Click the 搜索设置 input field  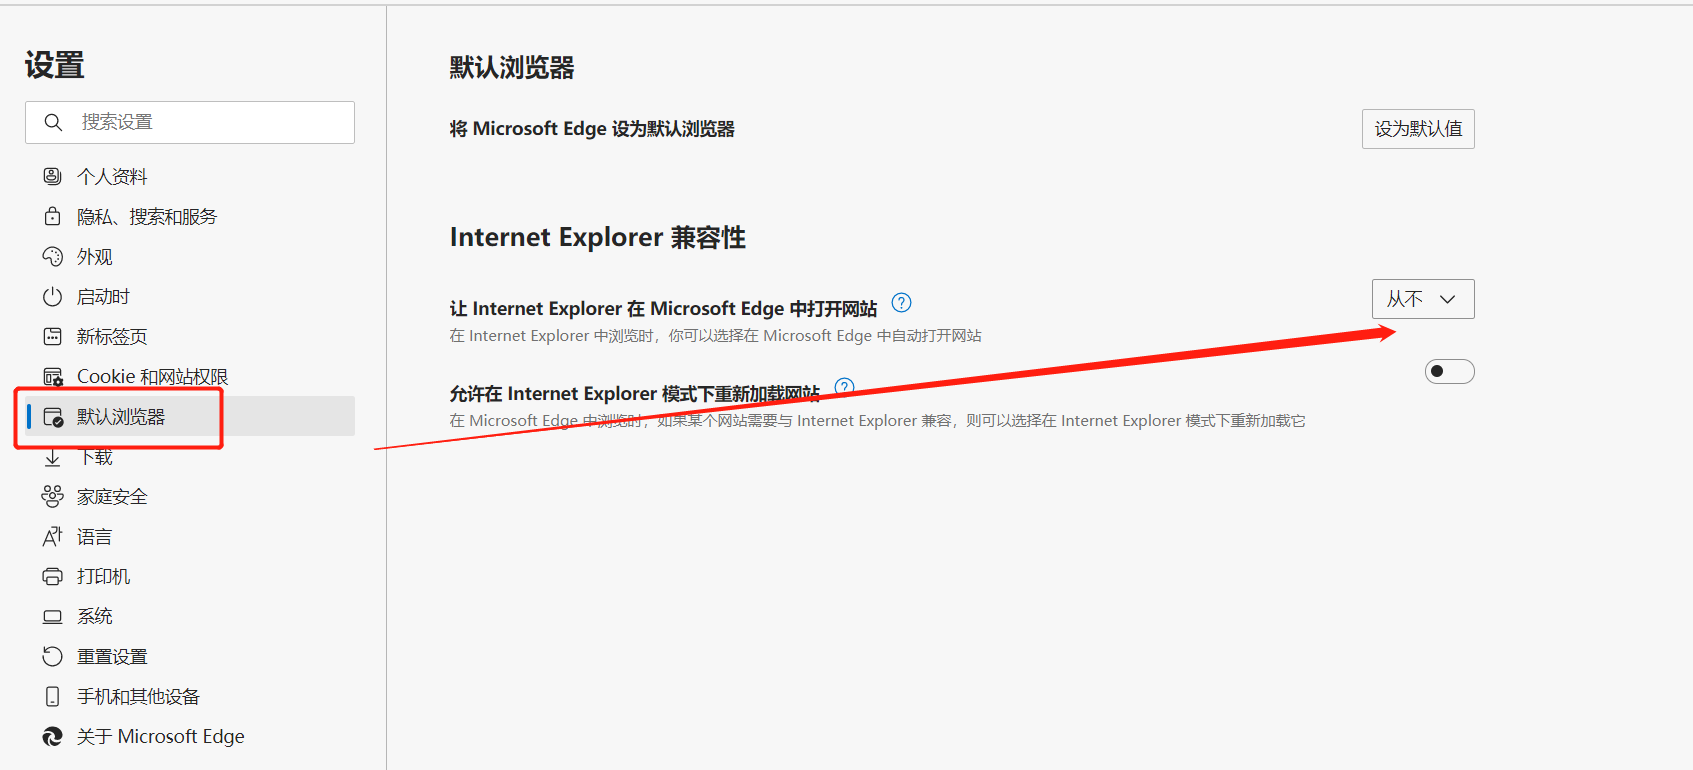click(x=190, y=122)
